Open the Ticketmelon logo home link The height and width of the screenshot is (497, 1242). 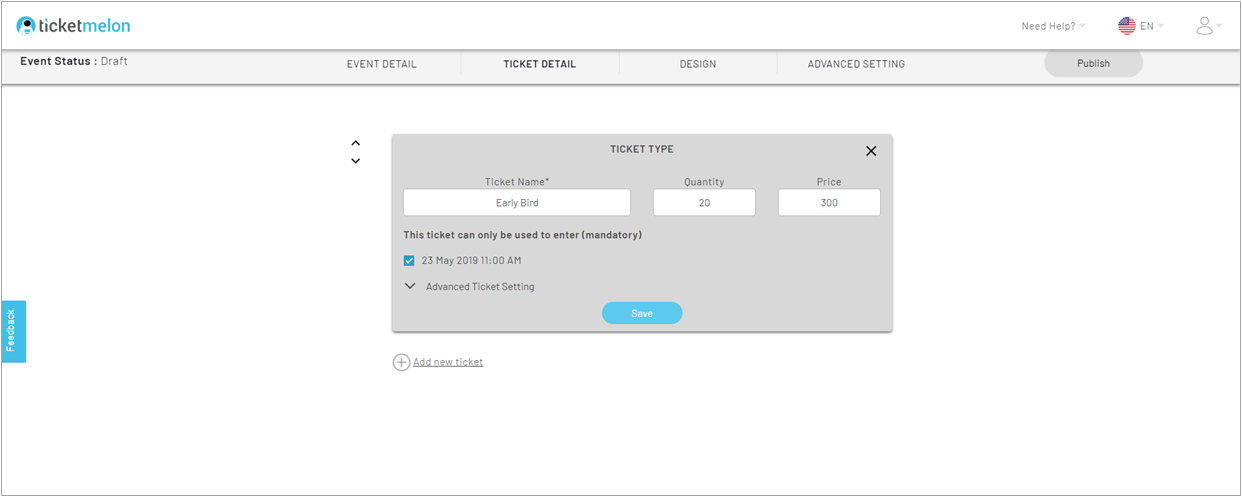click(x=74, y=26)
